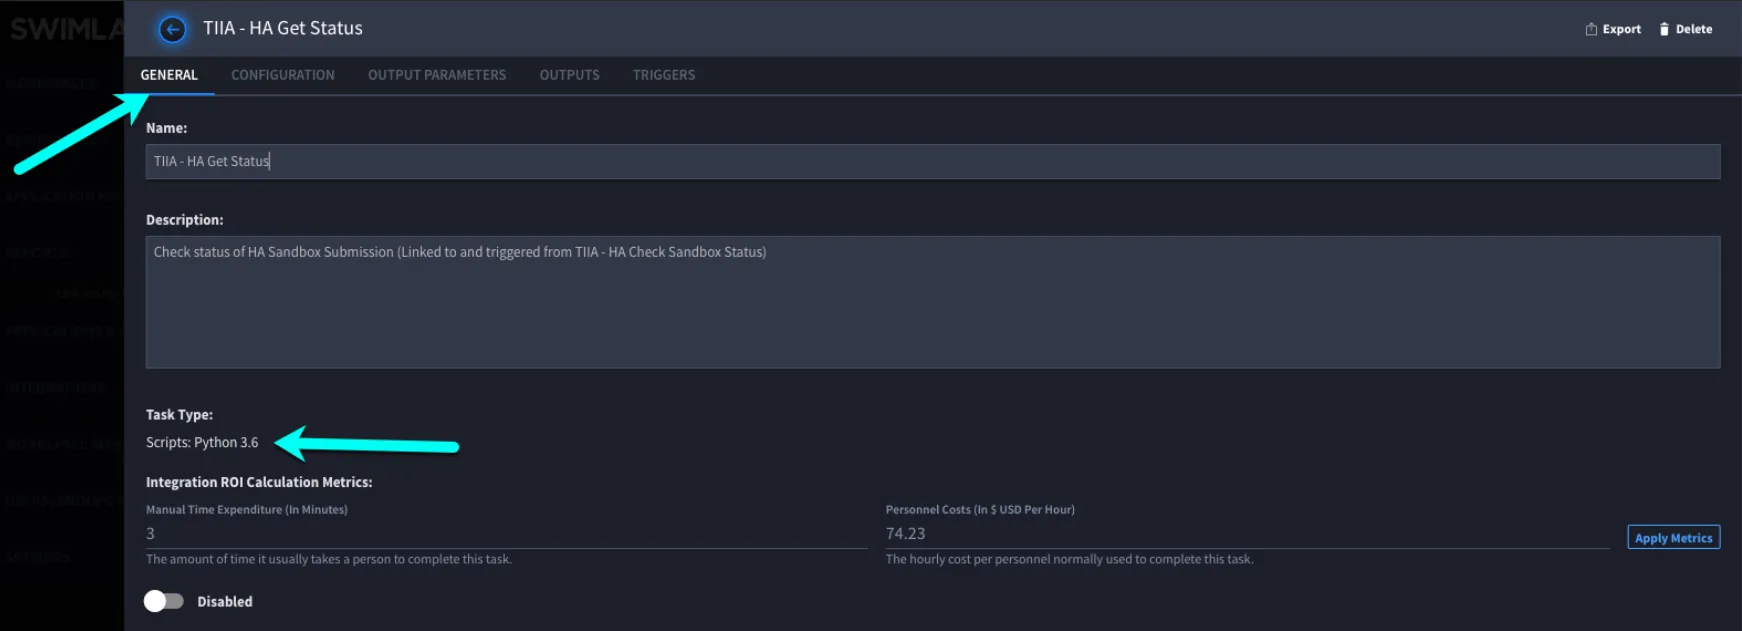Screen dimensions: 1742x631
Task: Click the Export icon
Action: 1591,29
